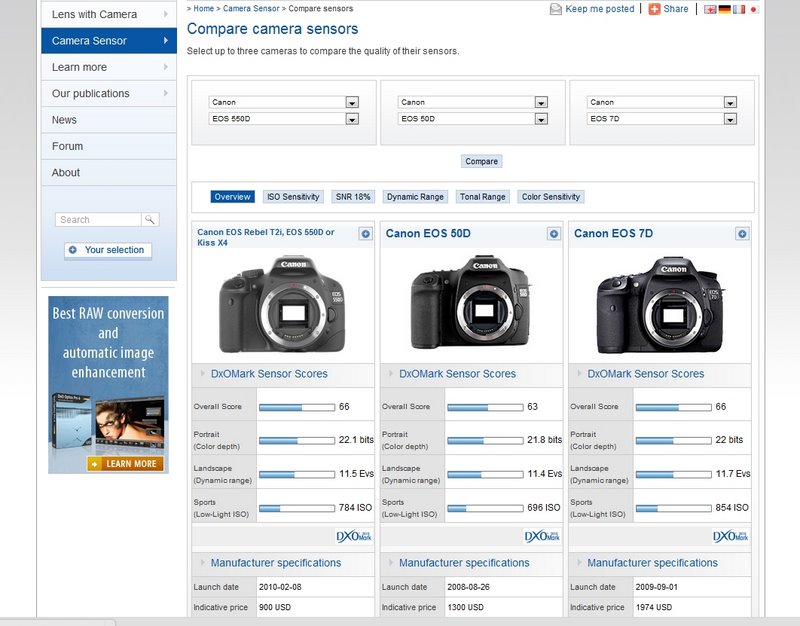Image resolution: width=800 pixels, height=626 pixels.
Task: Expand the EOS 7D model dropdown
Action: [729, 119]
